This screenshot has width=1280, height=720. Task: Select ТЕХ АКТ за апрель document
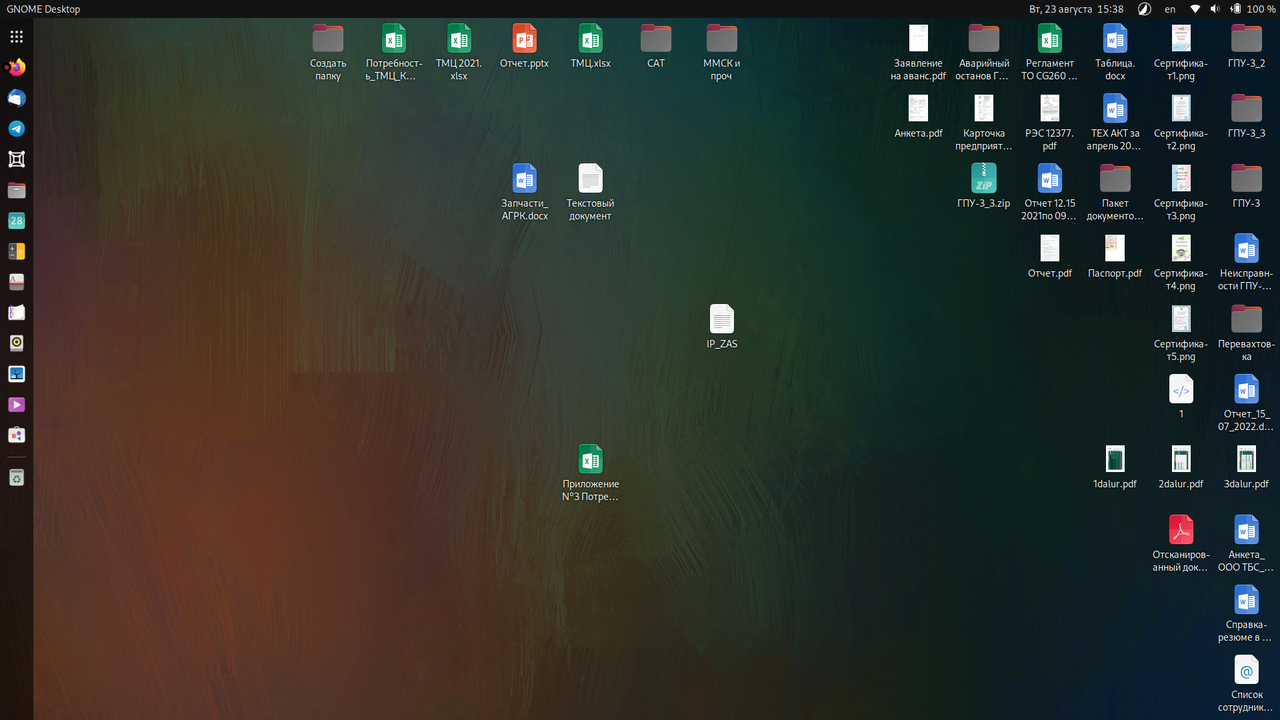pyautogui.click(x=1115, y=123)
